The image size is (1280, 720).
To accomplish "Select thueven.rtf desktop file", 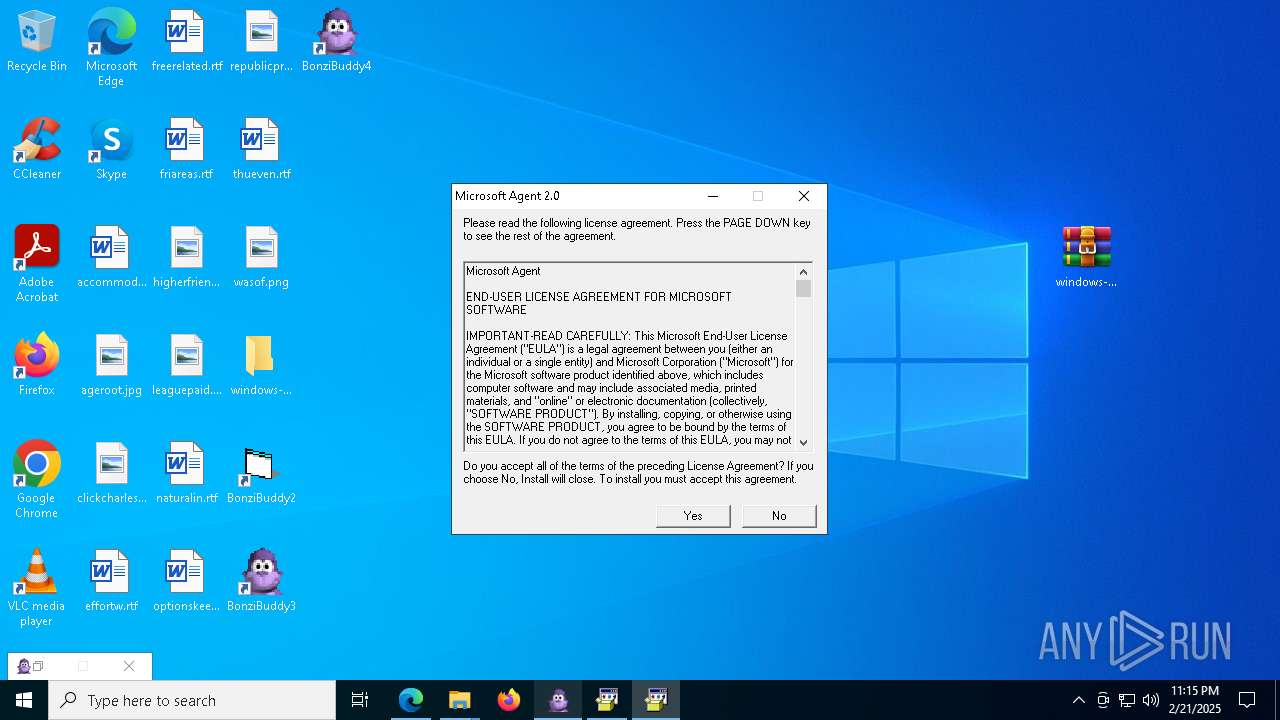I will pyautogui.click(x=261, y=149).
